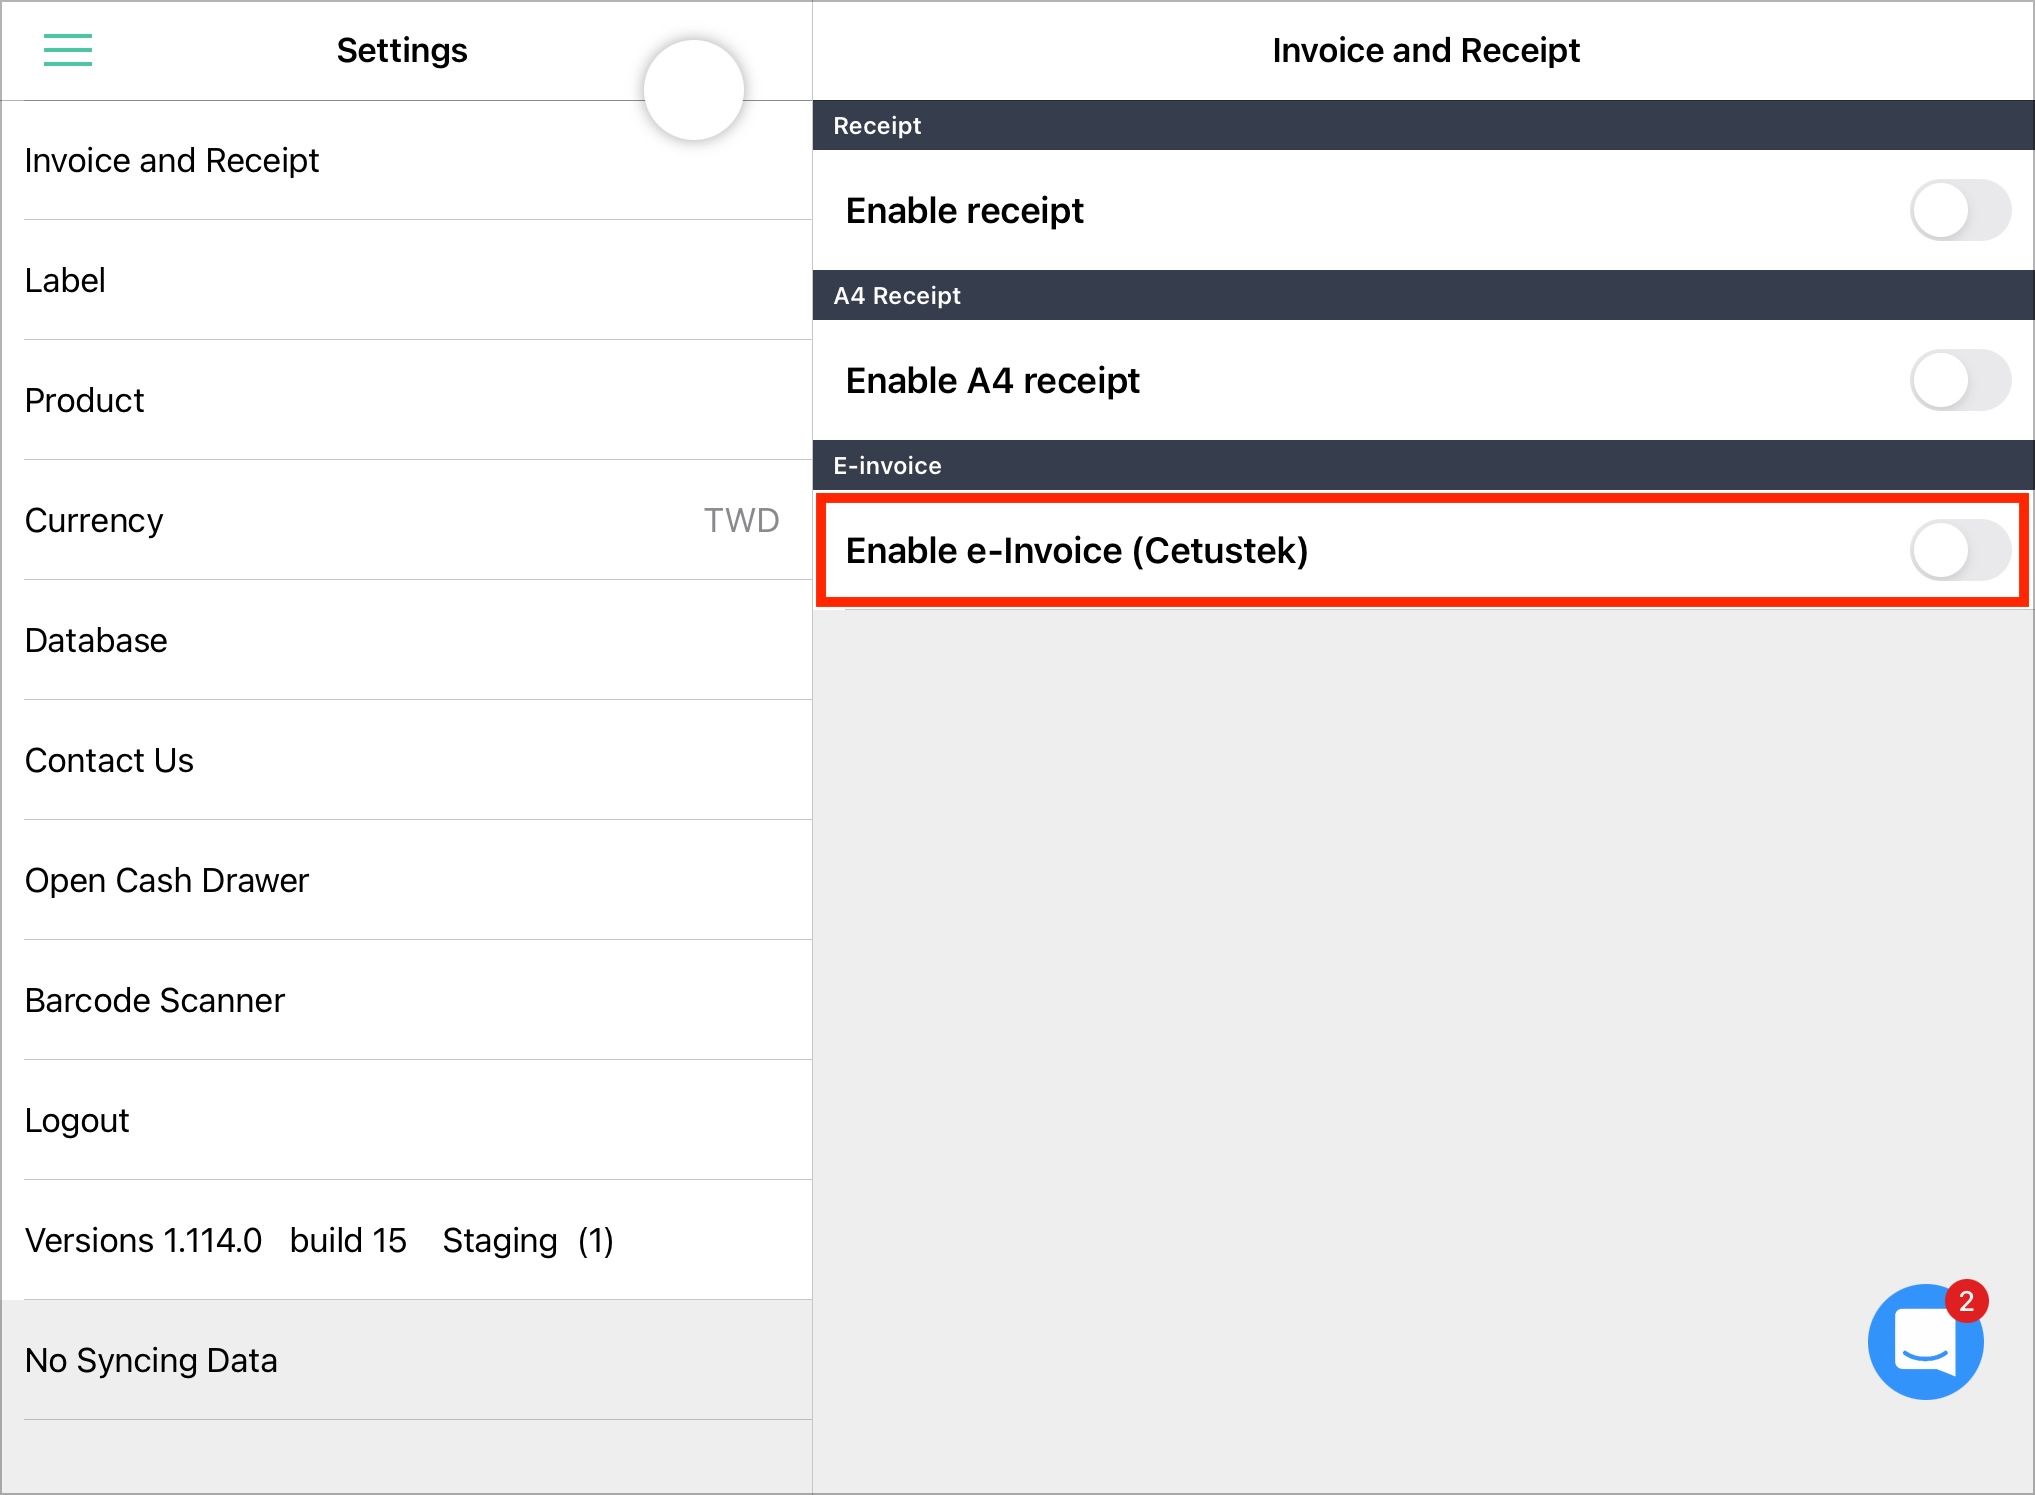Click the TWD currency value

[x=741, y=520]
